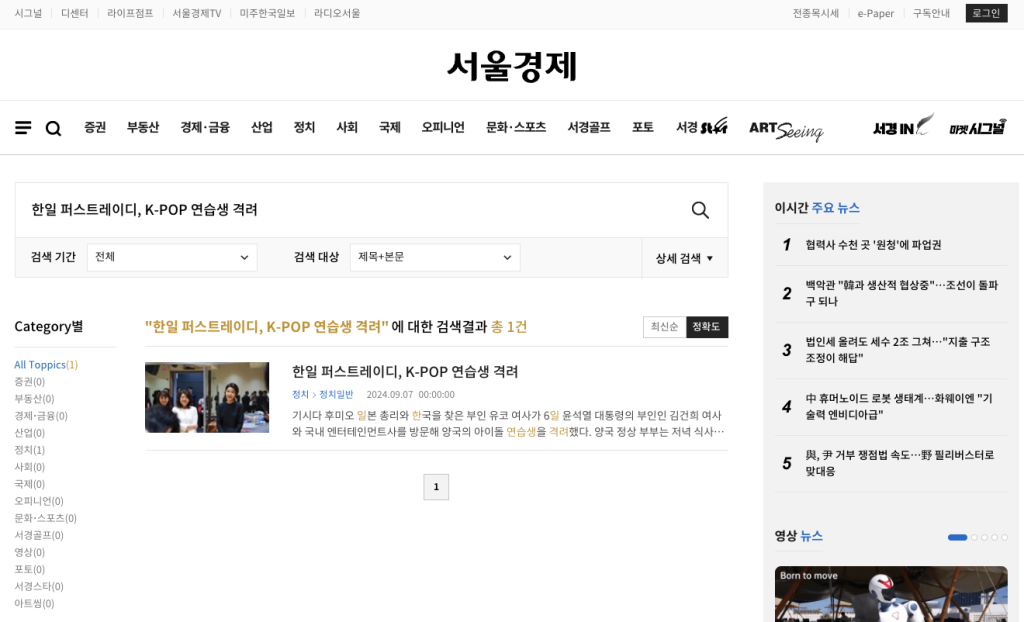
Task: Open the article thumbnail with two women
Action: (207, 397)
